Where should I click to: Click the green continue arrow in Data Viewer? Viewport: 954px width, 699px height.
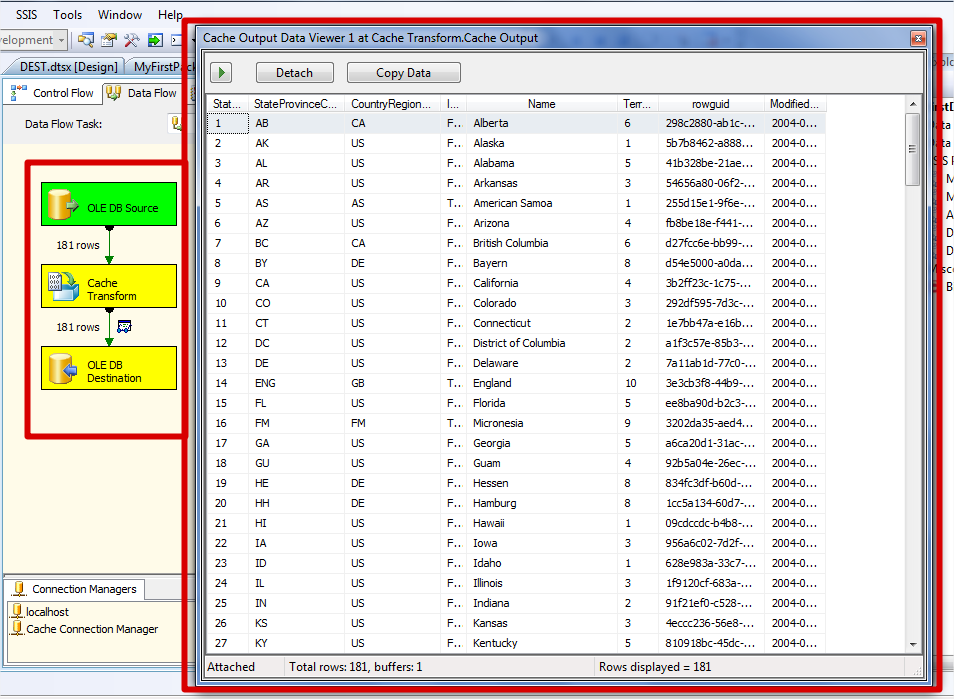[x=221, y=73]
